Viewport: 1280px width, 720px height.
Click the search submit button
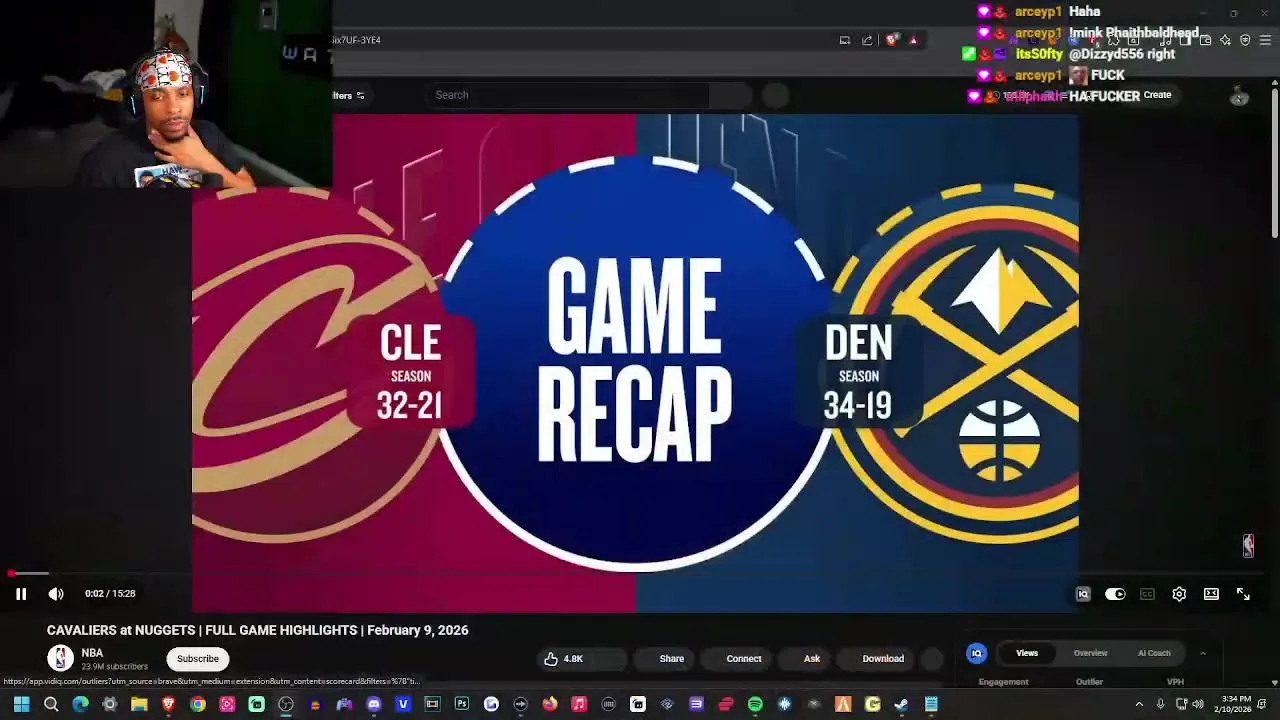click(731, 95)
